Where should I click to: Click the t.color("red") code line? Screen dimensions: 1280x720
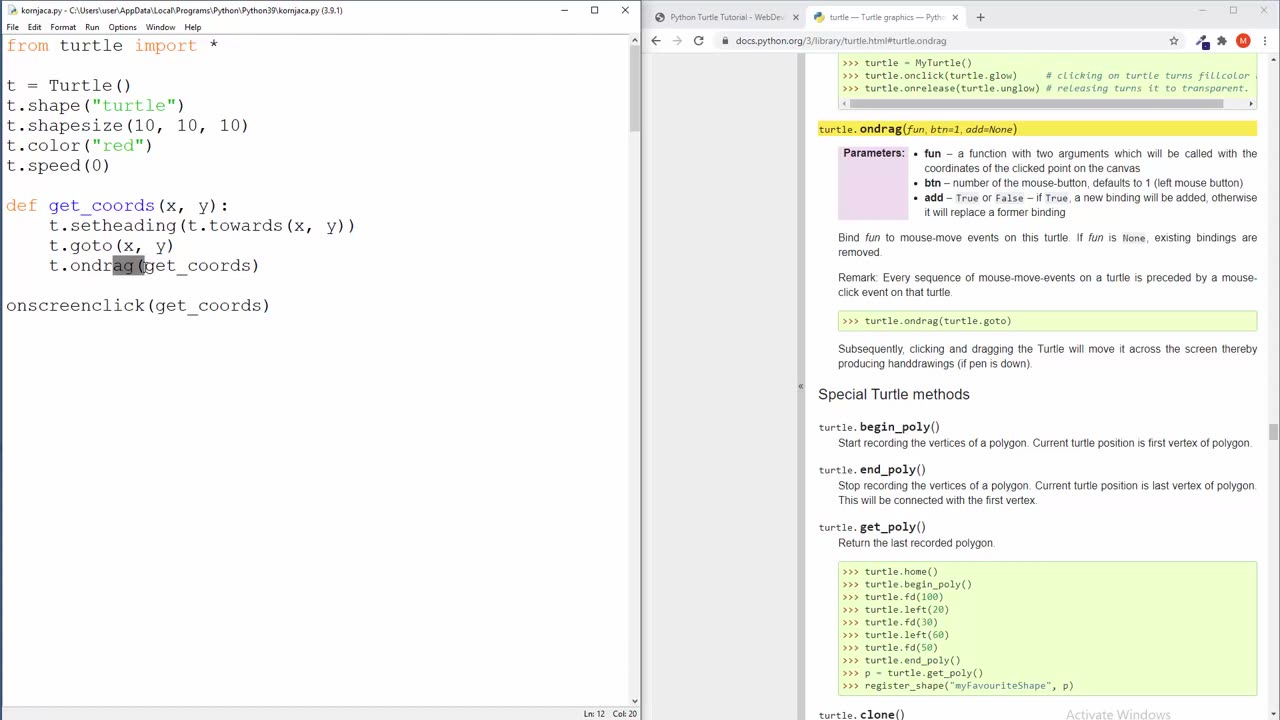coord(79,145)
